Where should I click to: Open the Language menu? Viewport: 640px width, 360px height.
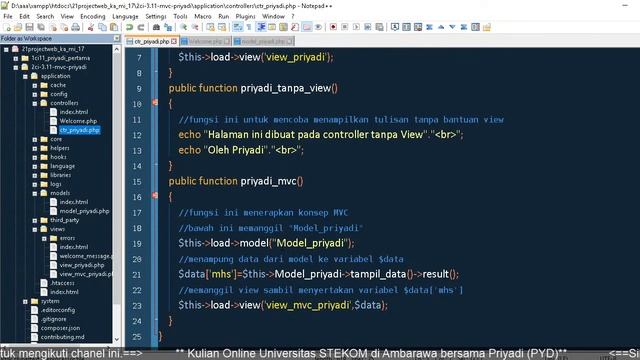tap(125, 16)
